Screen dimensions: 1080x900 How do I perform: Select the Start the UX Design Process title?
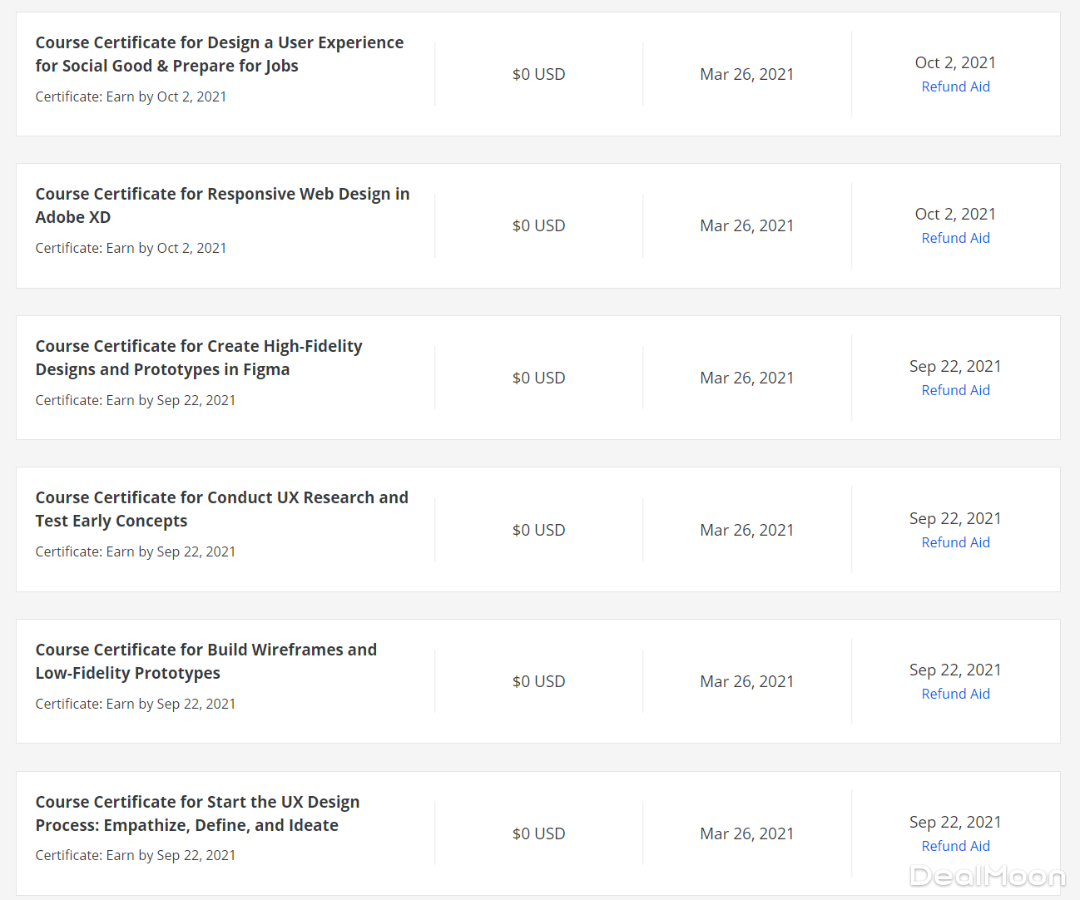coord(197,813)
